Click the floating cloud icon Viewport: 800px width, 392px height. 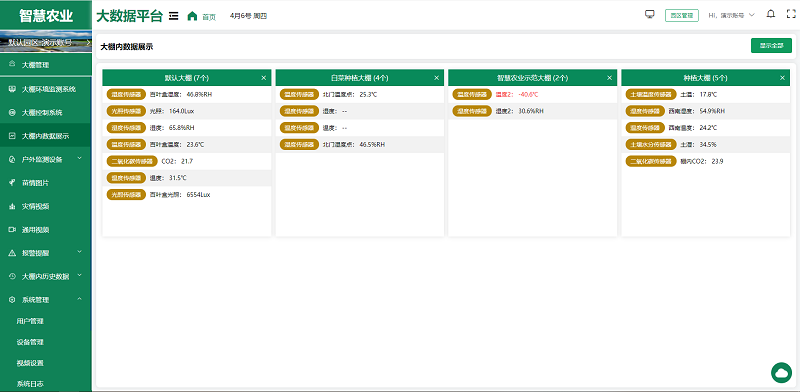click(x=781, y=373)
